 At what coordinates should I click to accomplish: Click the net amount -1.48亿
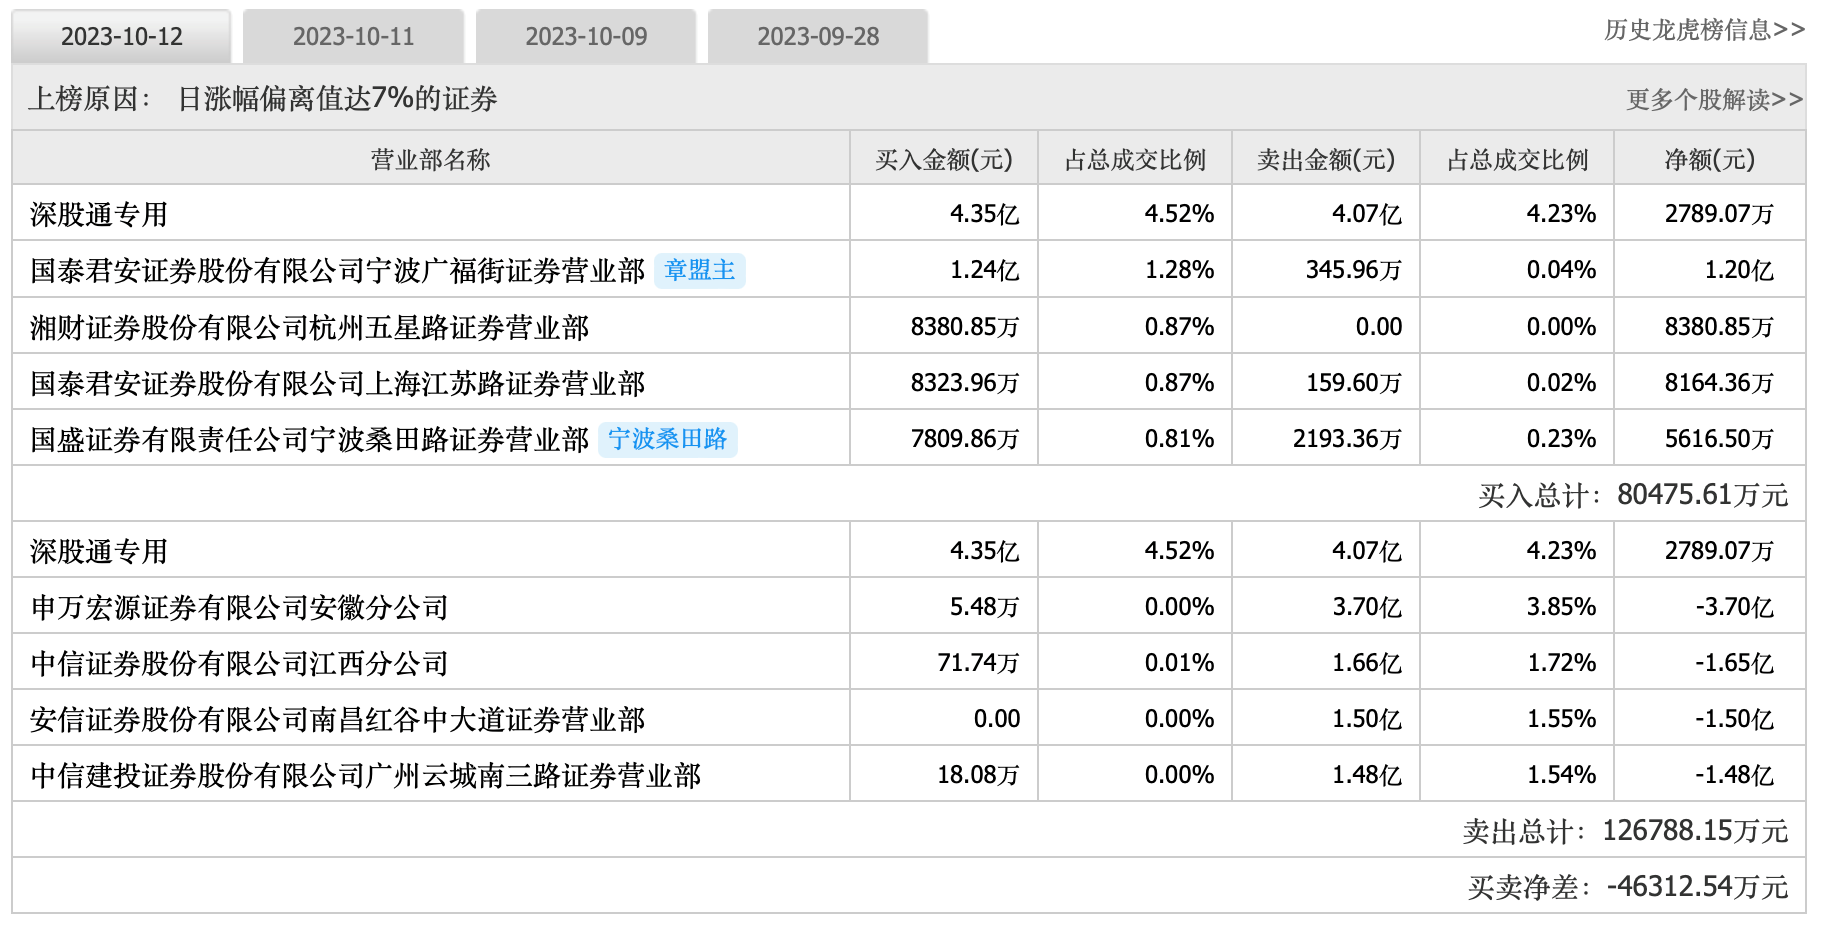(1735, 775)
